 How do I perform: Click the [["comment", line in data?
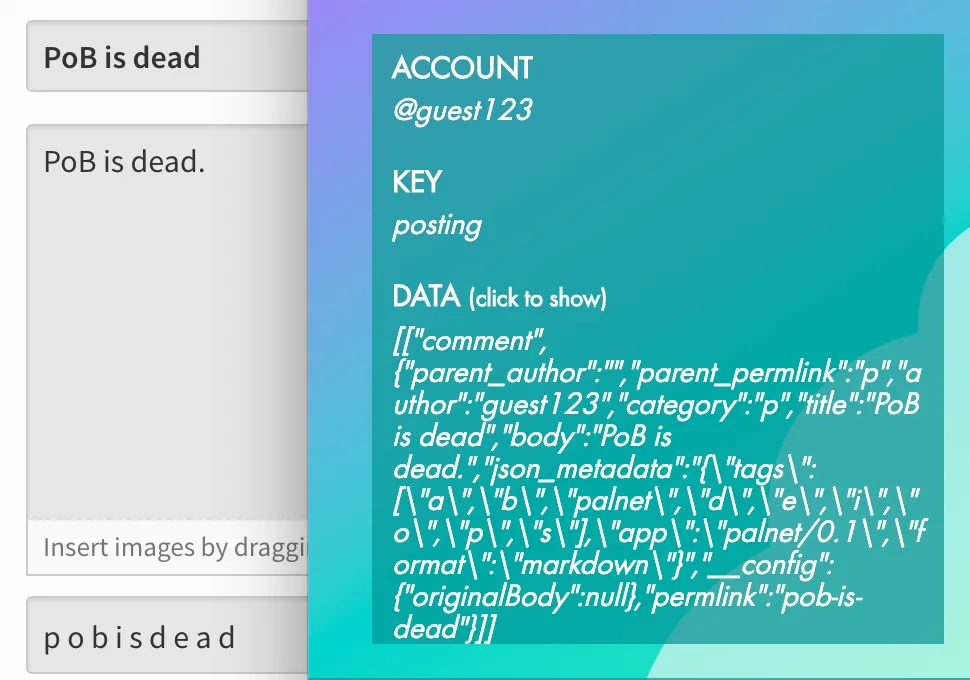(x=470, y=341)
